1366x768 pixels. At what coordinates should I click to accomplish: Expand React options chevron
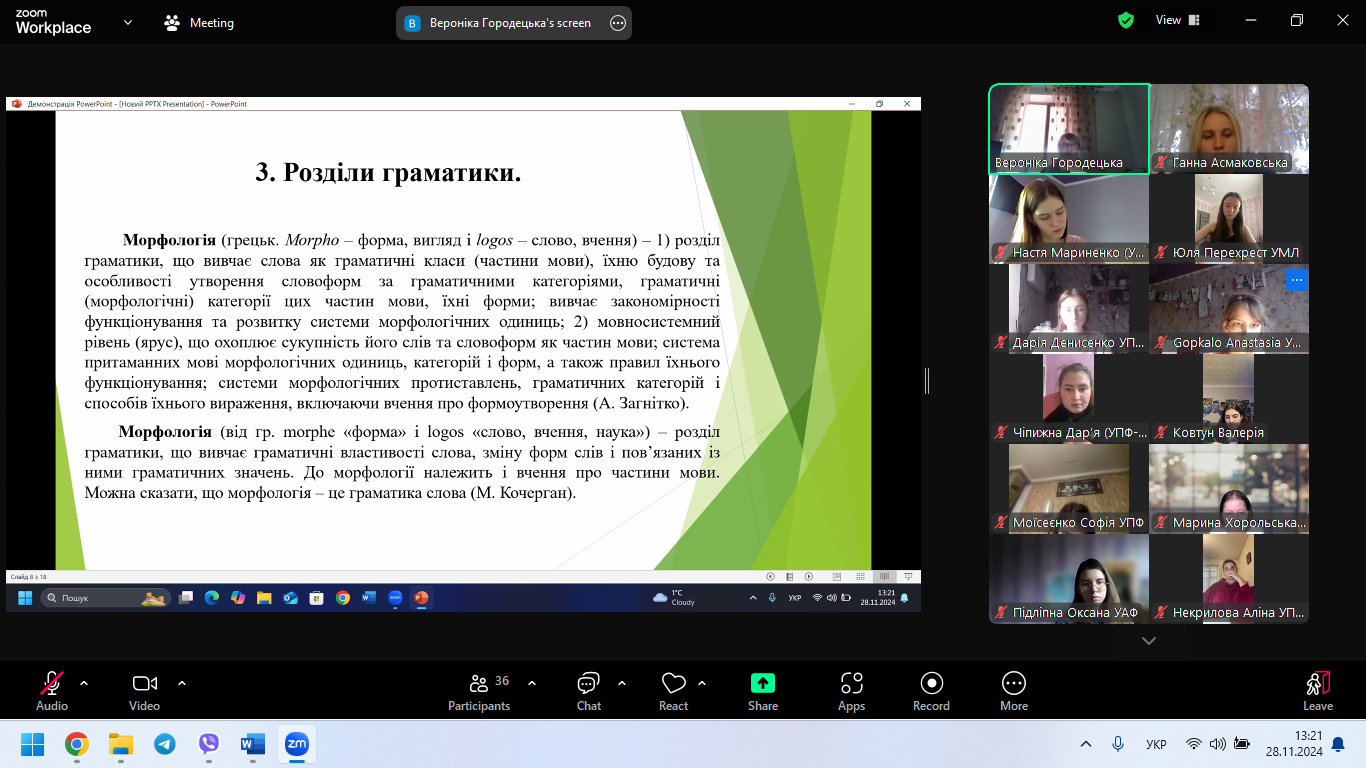[x=702, y=684]
